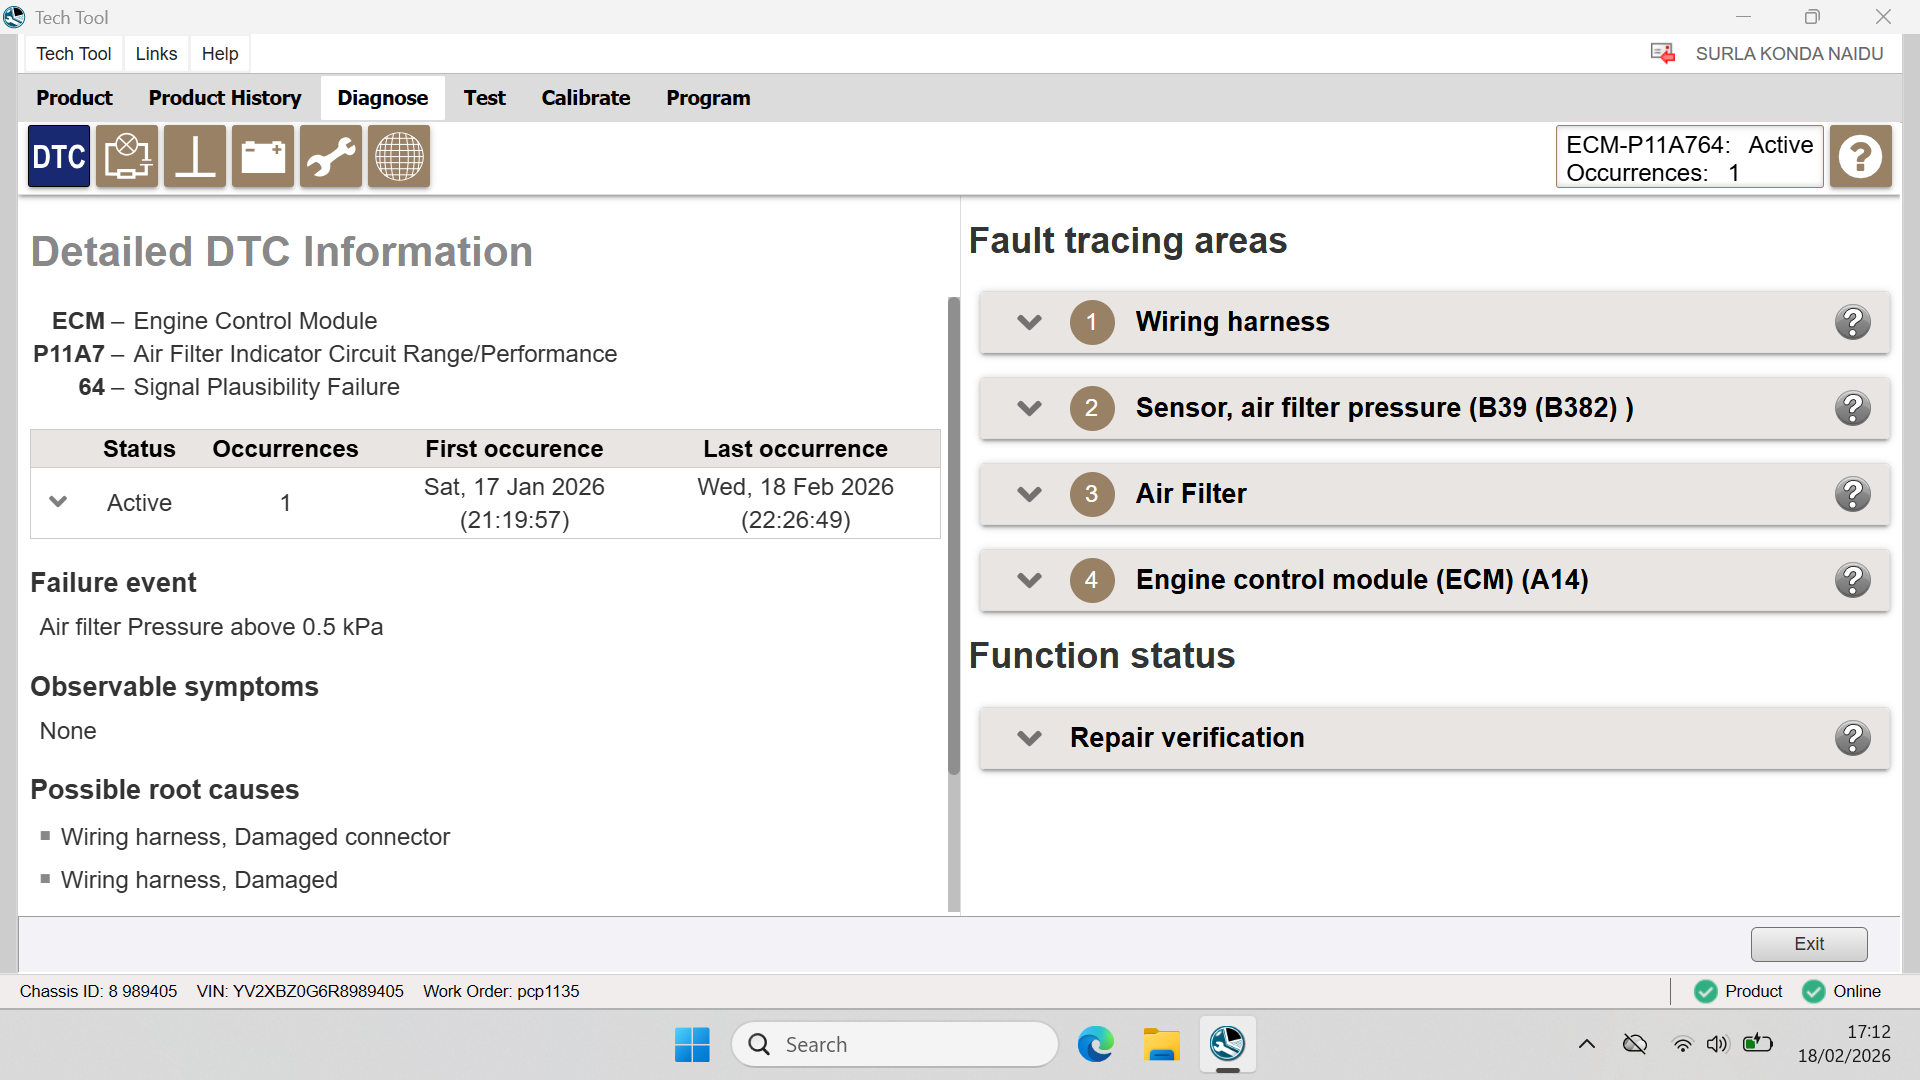This screenshot has width=1920, height=1080.
Task: Click the Tech Tool taskbar icon
Action: [x=1227, y=1045]
